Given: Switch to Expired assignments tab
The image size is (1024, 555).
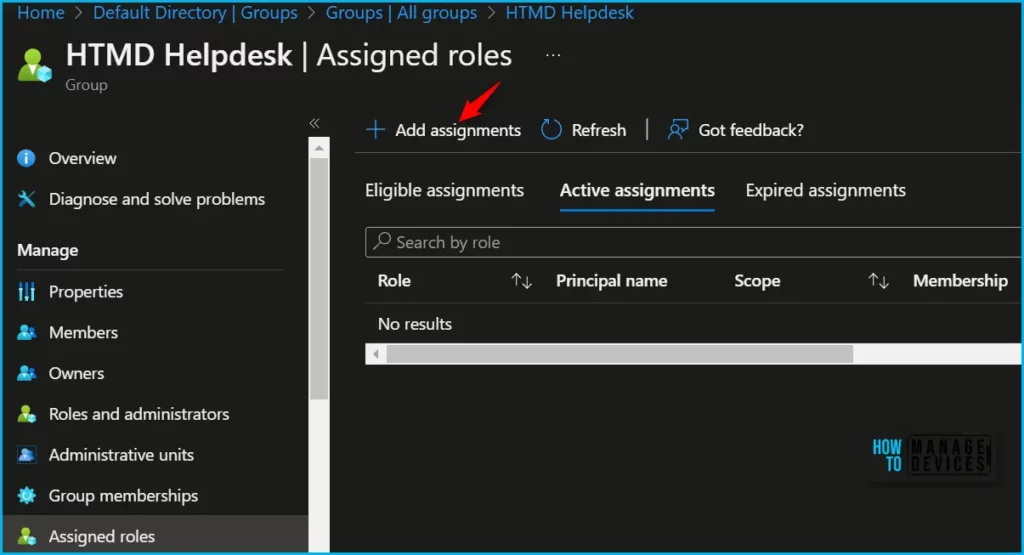Looking at the screenshot, I should pos(825,190).
